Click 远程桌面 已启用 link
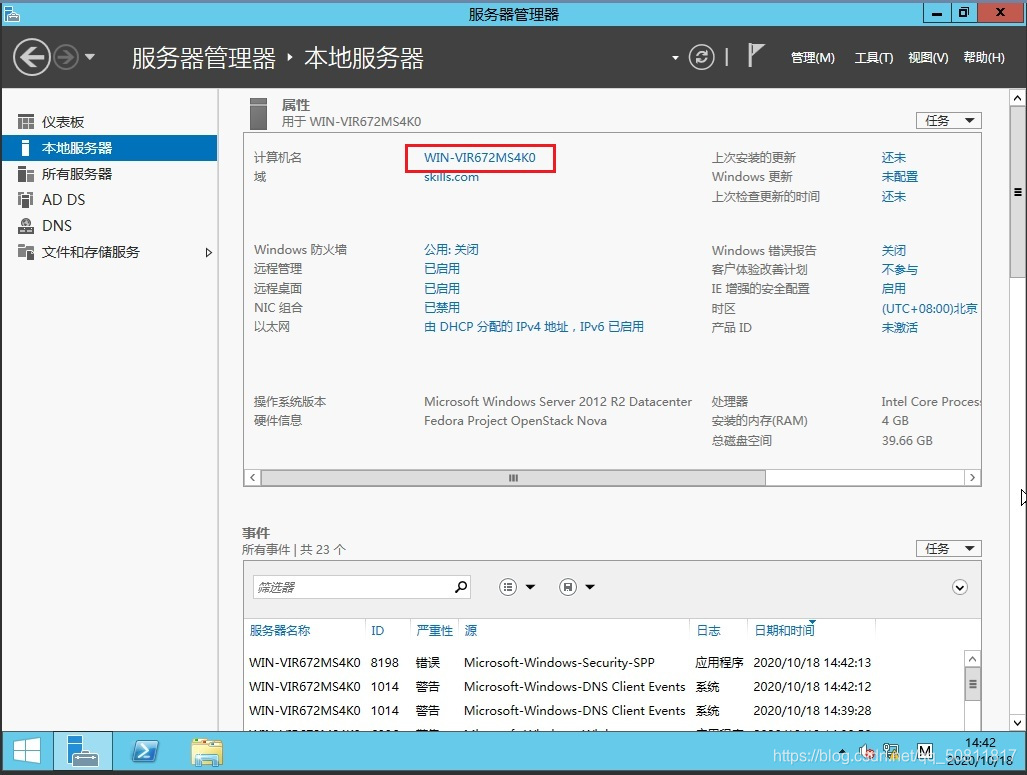Screen dimensions: 1027x775 point(442,288)
